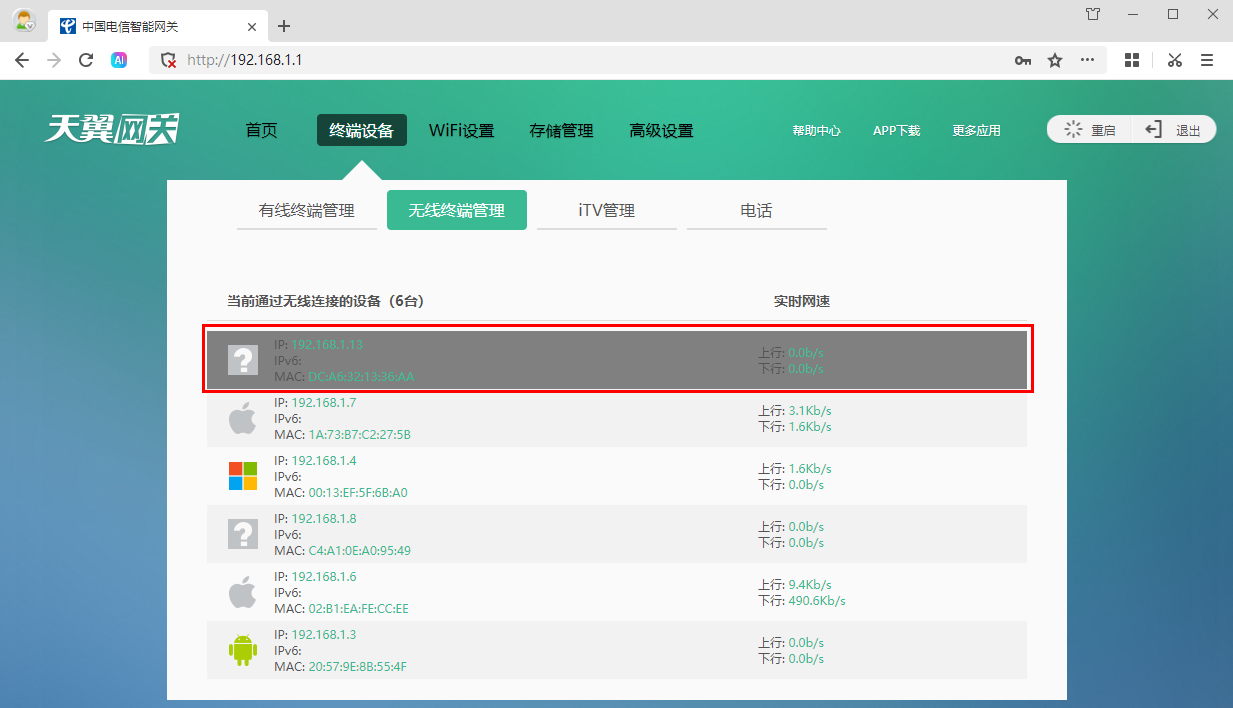1233x708 pixels.
Task: Open the three-dot more options menu
Action: tap(1087, 60)
